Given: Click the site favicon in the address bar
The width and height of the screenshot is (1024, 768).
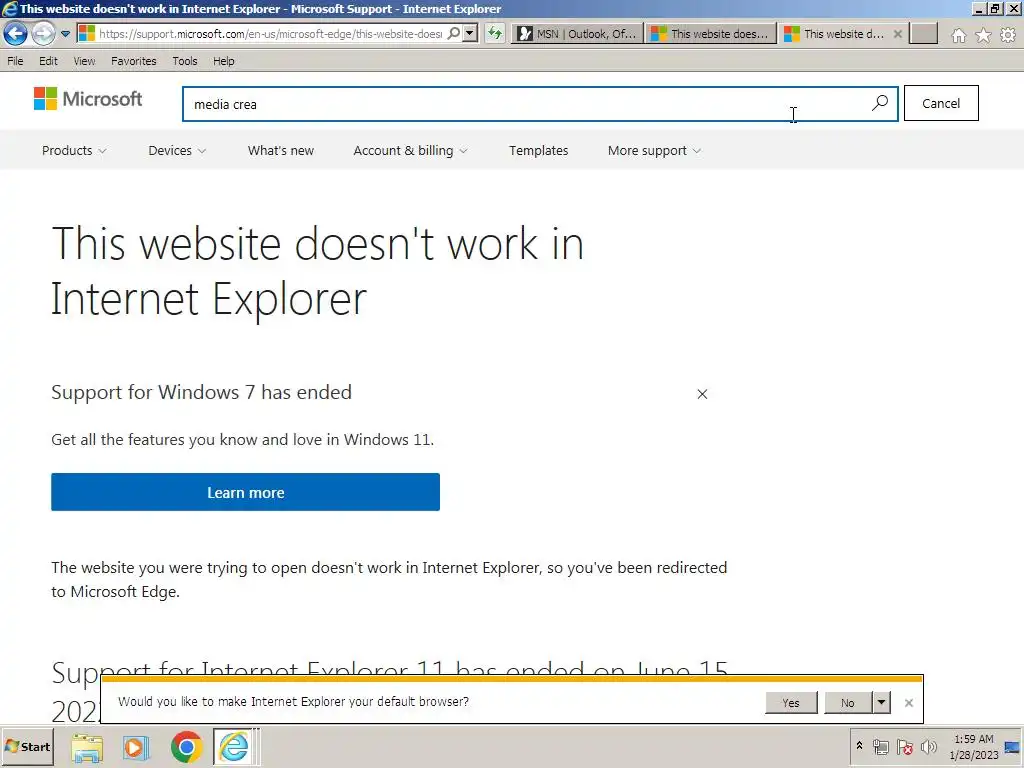Looking at the screenshot, I should (87, 33).
